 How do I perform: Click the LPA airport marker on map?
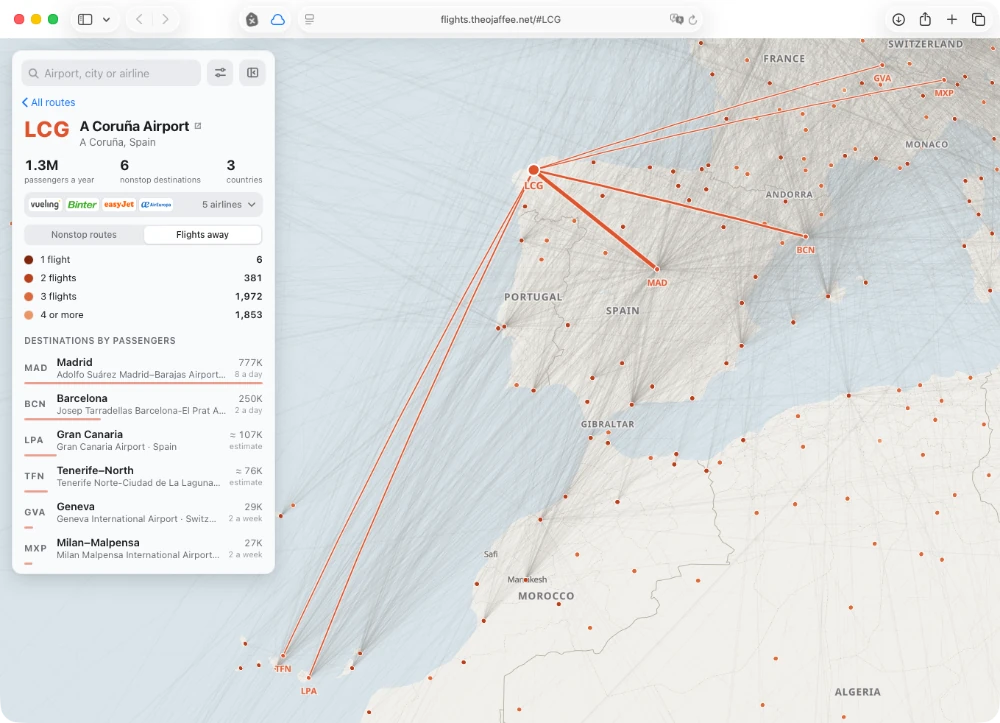(x=309, y=678)
